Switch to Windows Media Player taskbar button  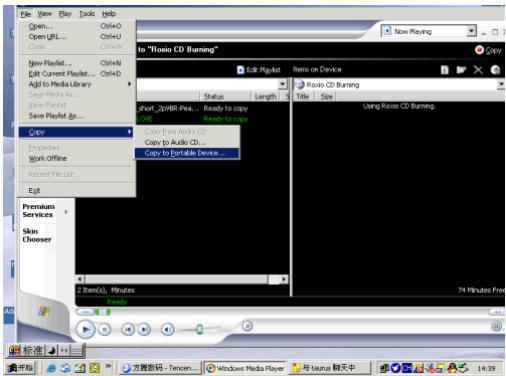pos(245,368)
